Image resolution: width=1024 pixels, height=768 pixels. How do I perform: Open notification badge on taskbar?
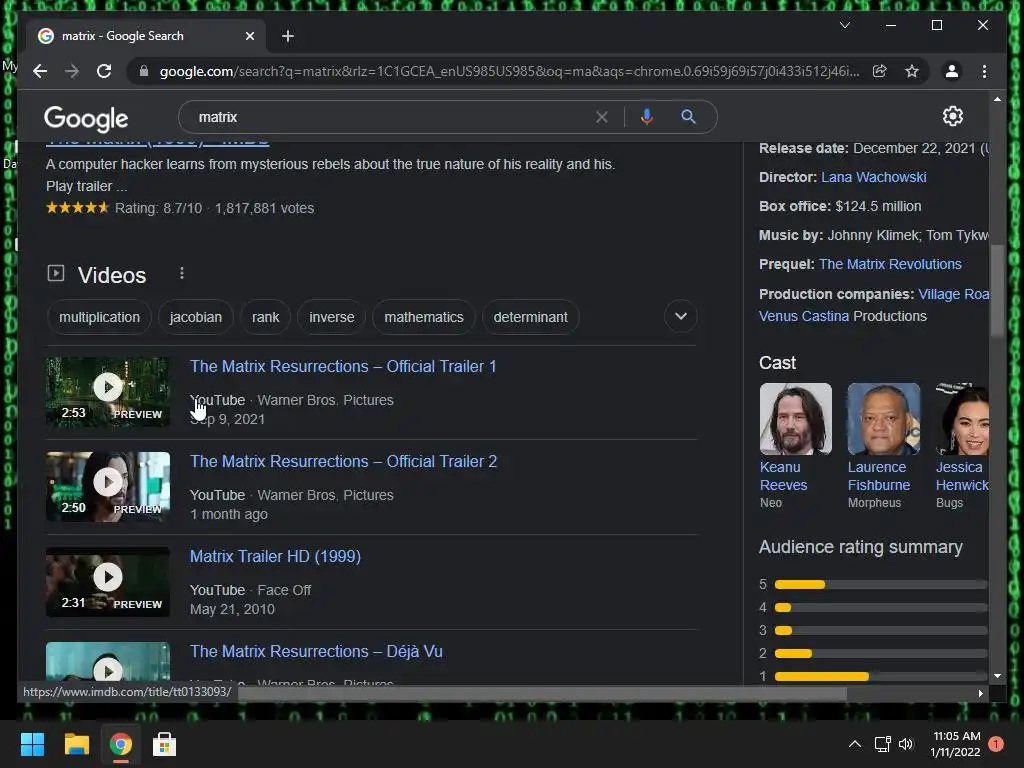tap(996, 744)
